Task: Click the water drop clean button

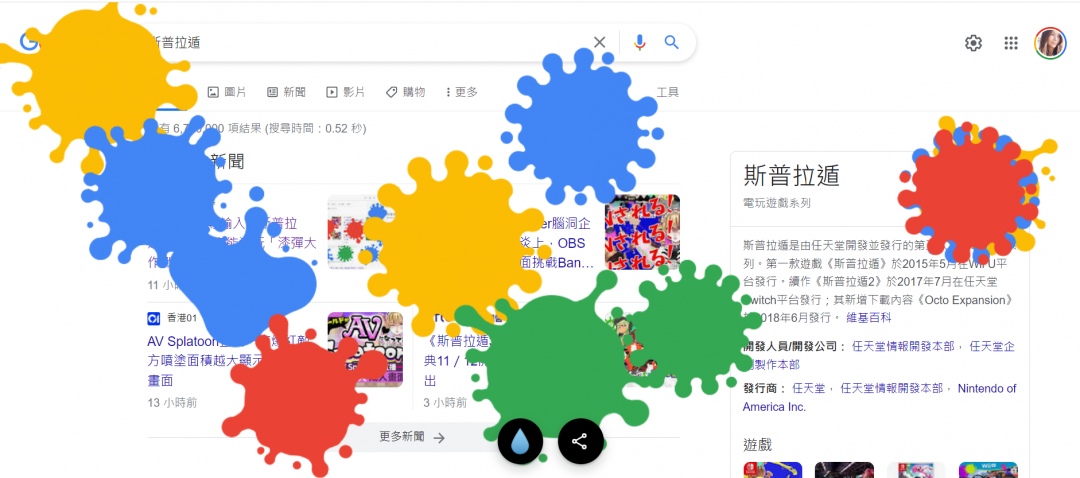Action: 520,441
